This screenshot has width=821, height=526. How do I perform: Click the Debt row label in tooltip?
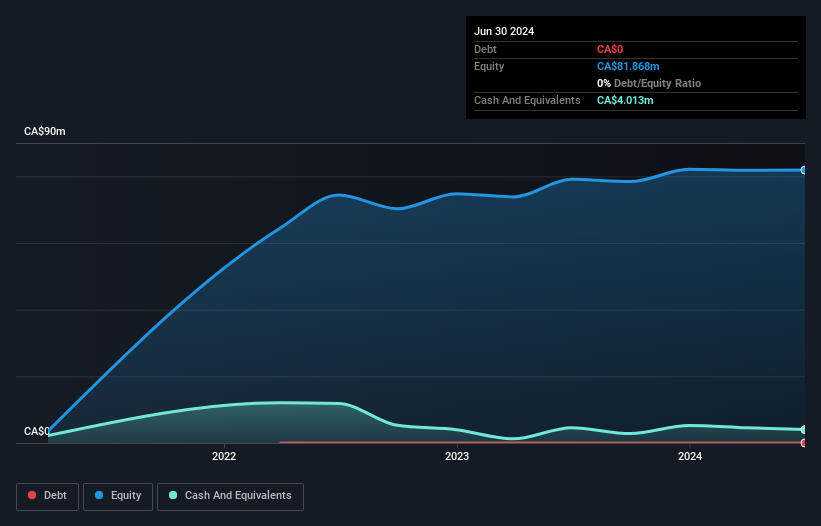point(485,49)
